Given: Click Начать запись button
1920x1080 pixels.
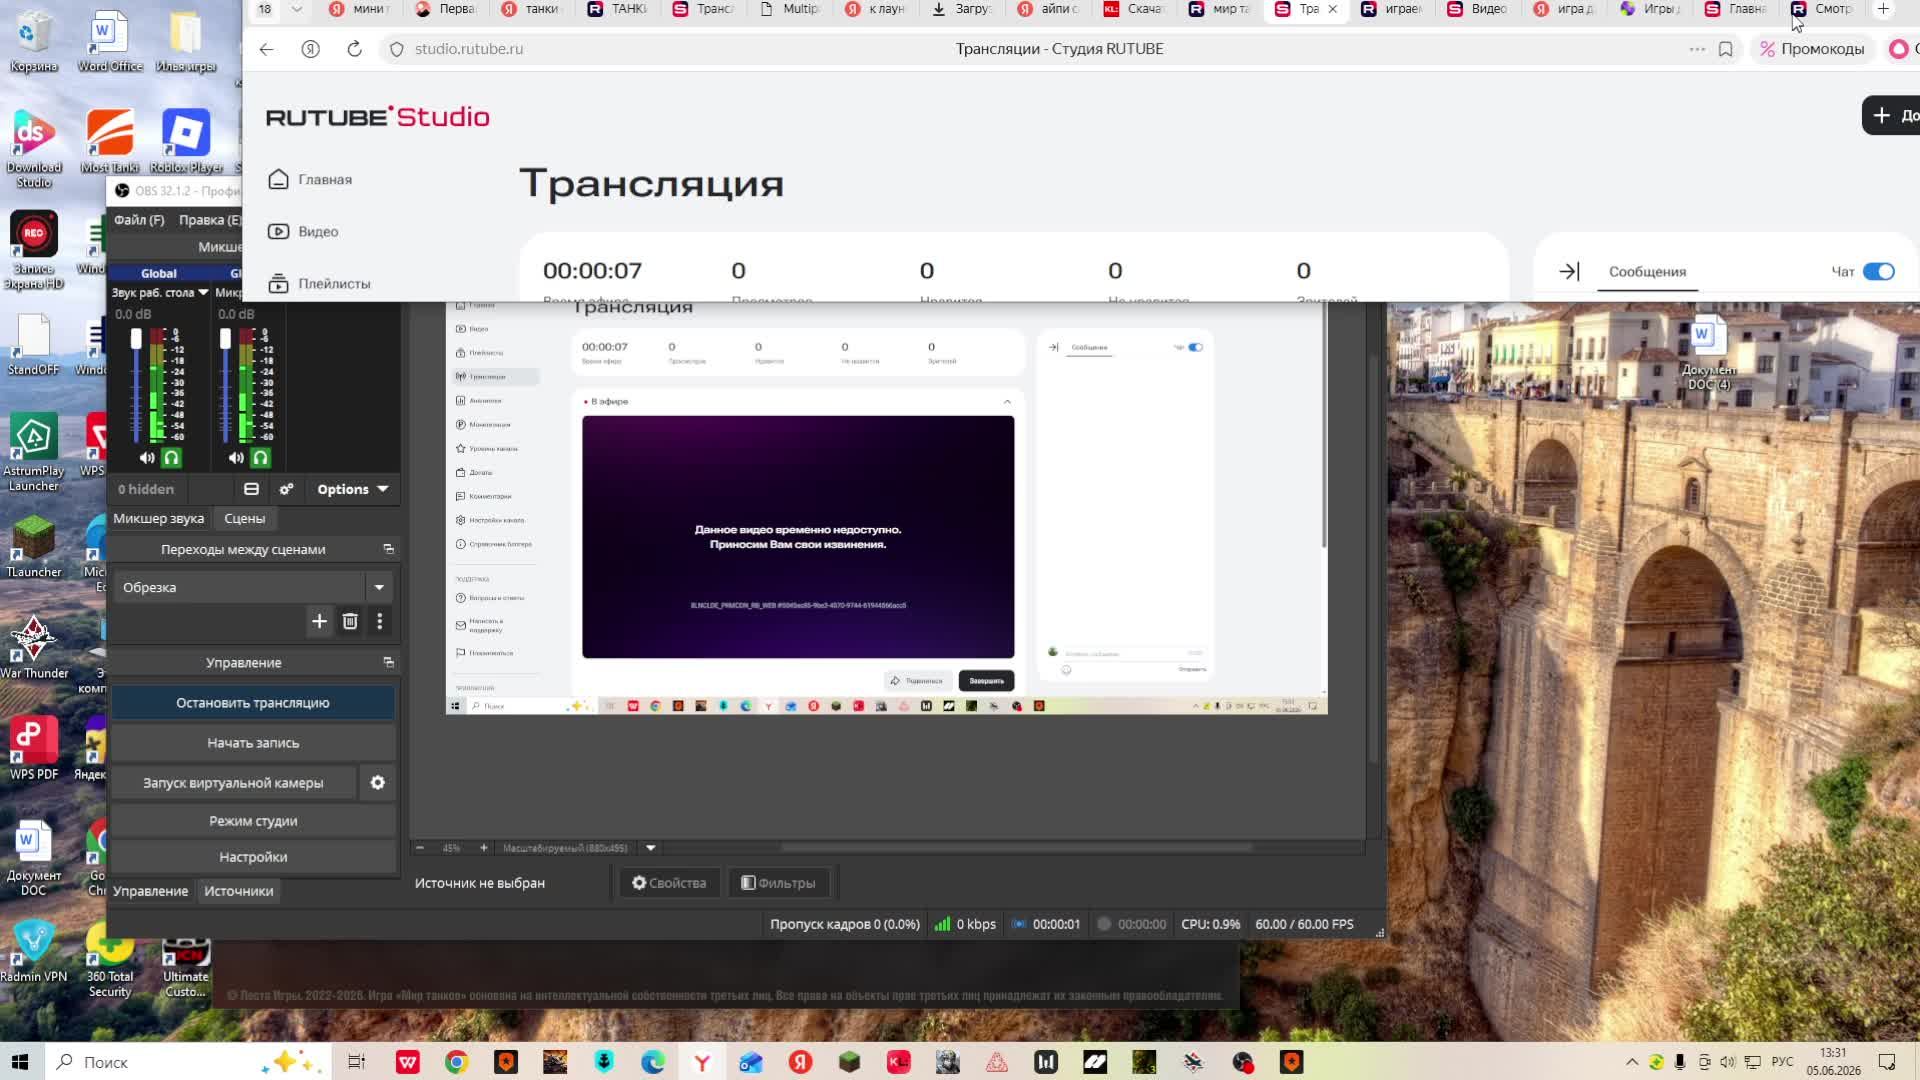Looking at the screenshot, I should coord(253,743).
